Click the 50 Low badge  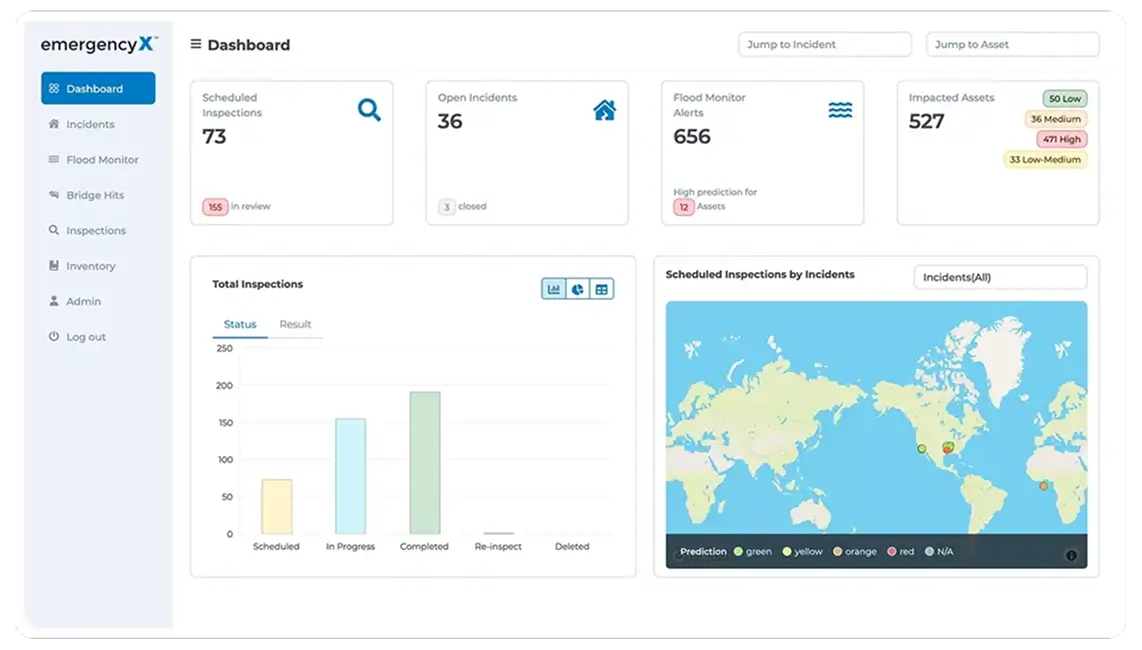[x=1065, y=98]
